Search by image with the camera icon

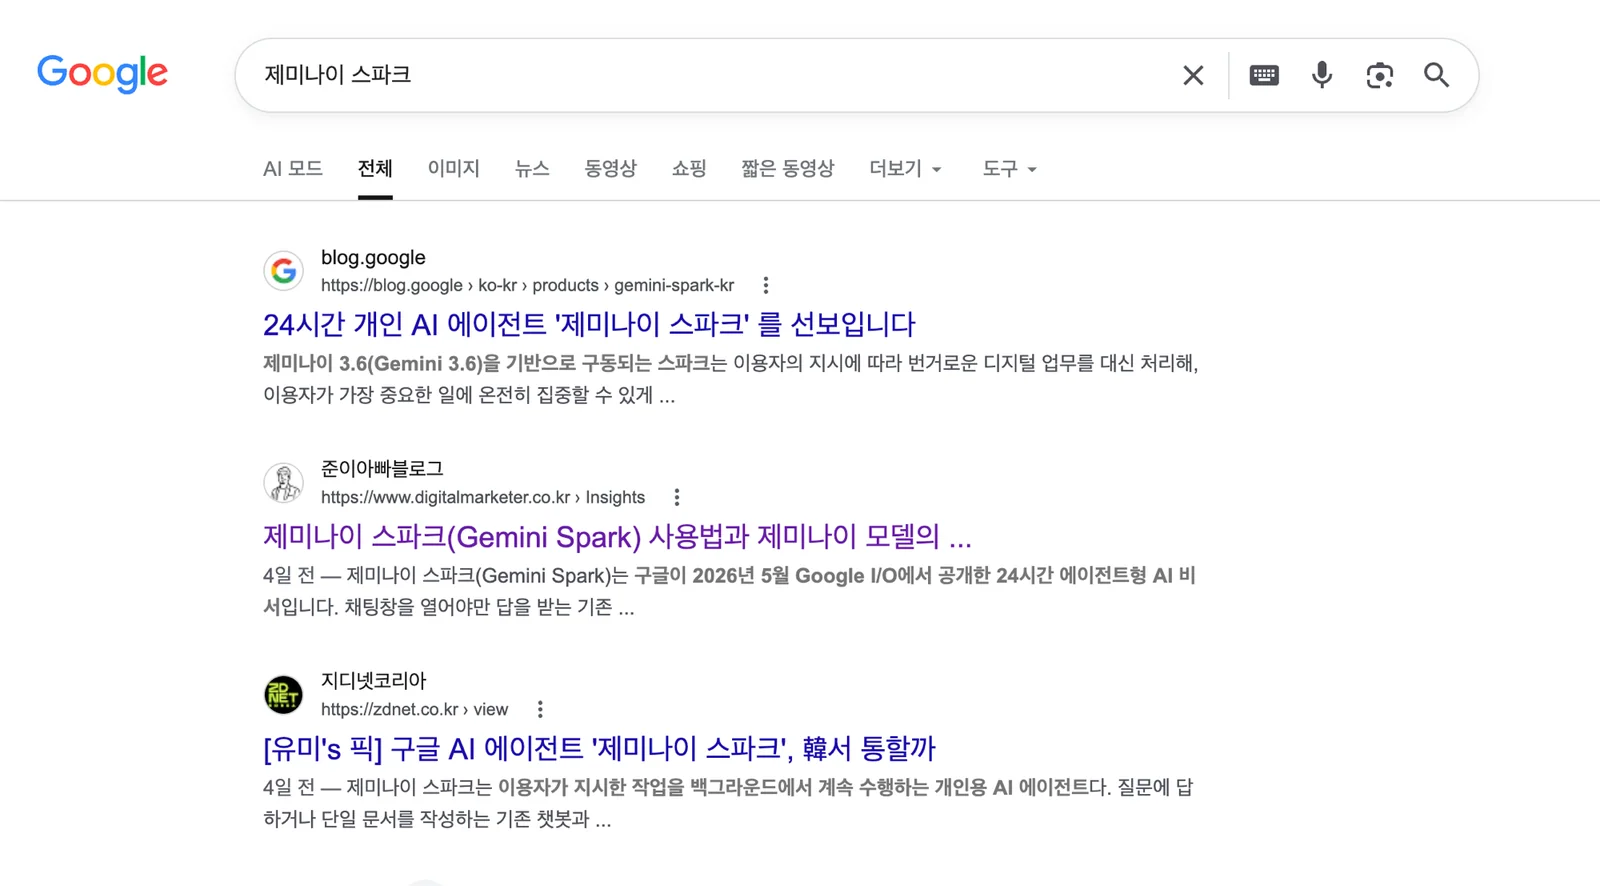coord(1380,75)
